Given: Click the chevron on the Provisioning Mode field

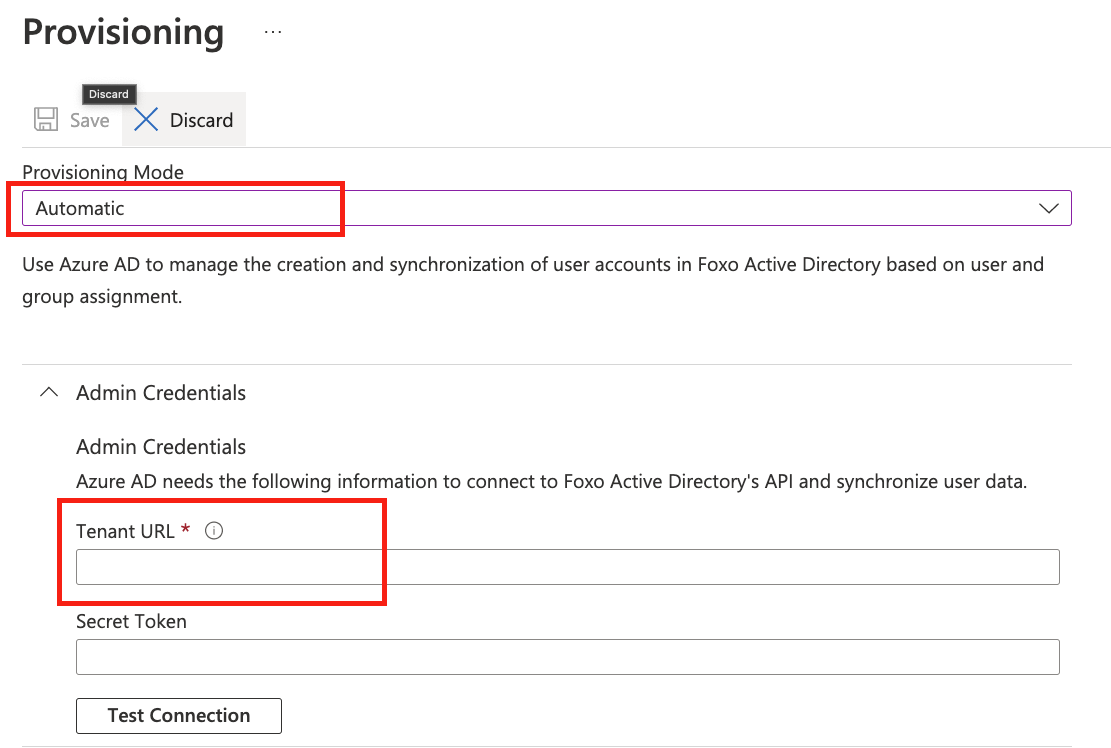Looking at the screenshot, I should pyautogui.click(x=1048, y=208).
